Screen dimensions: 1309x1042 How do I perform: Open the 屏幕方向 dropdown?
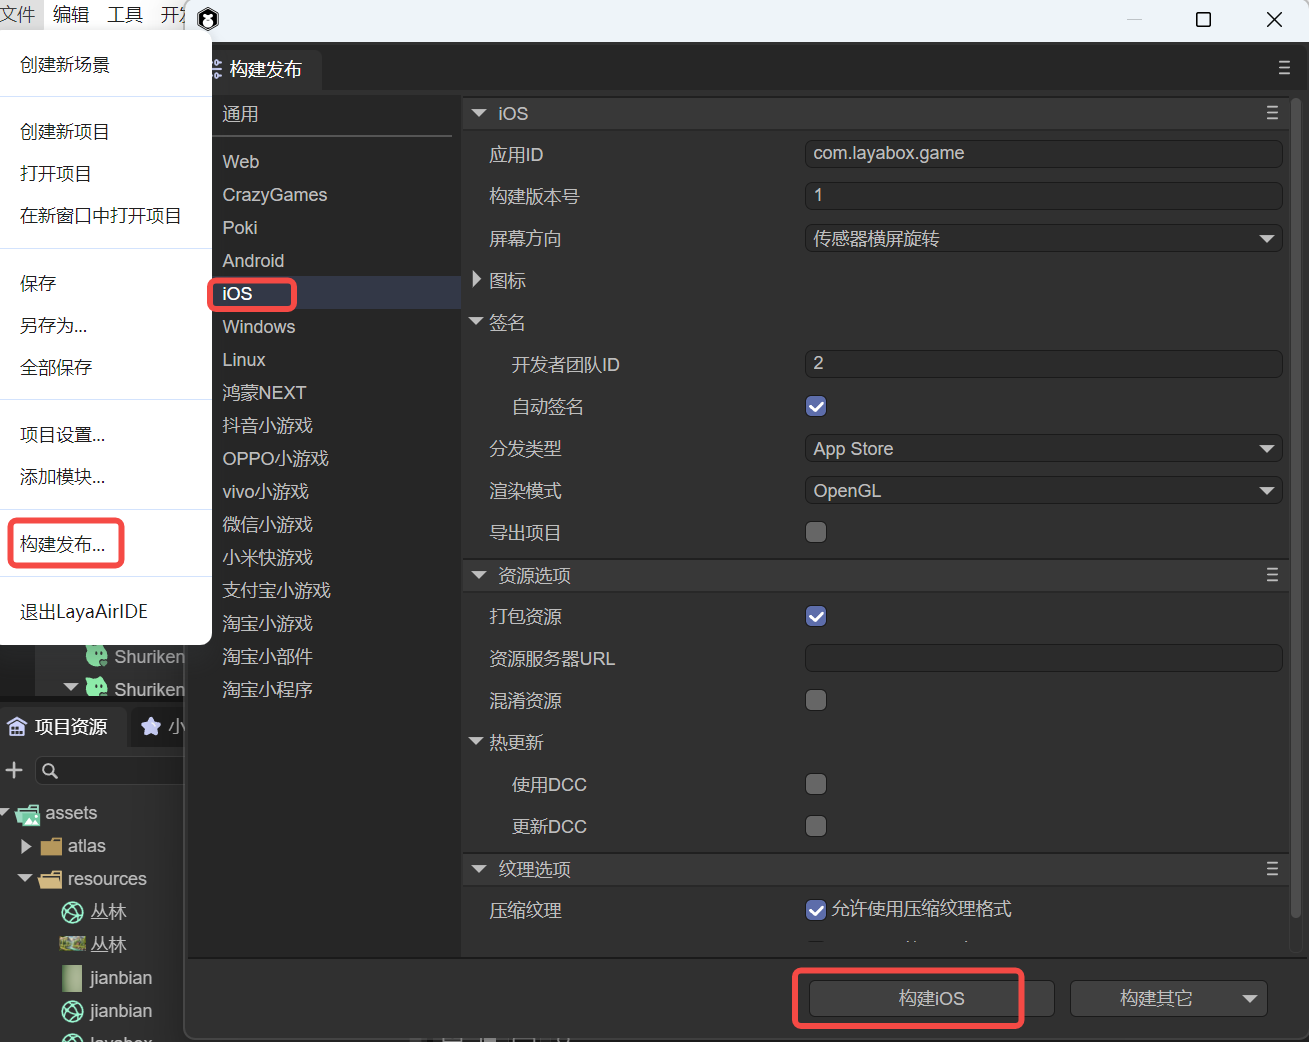pyautogui.click(x=1043, y=239)
